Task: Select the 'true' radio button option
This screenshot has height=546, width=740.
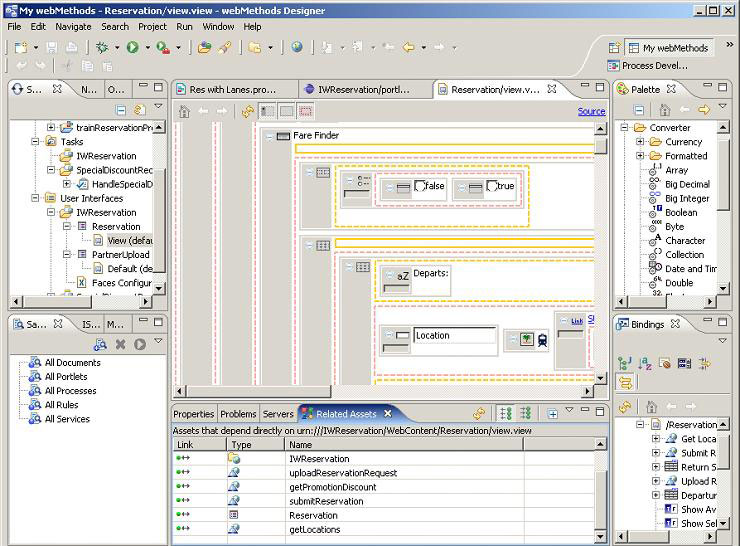Action: pos(492,186)
